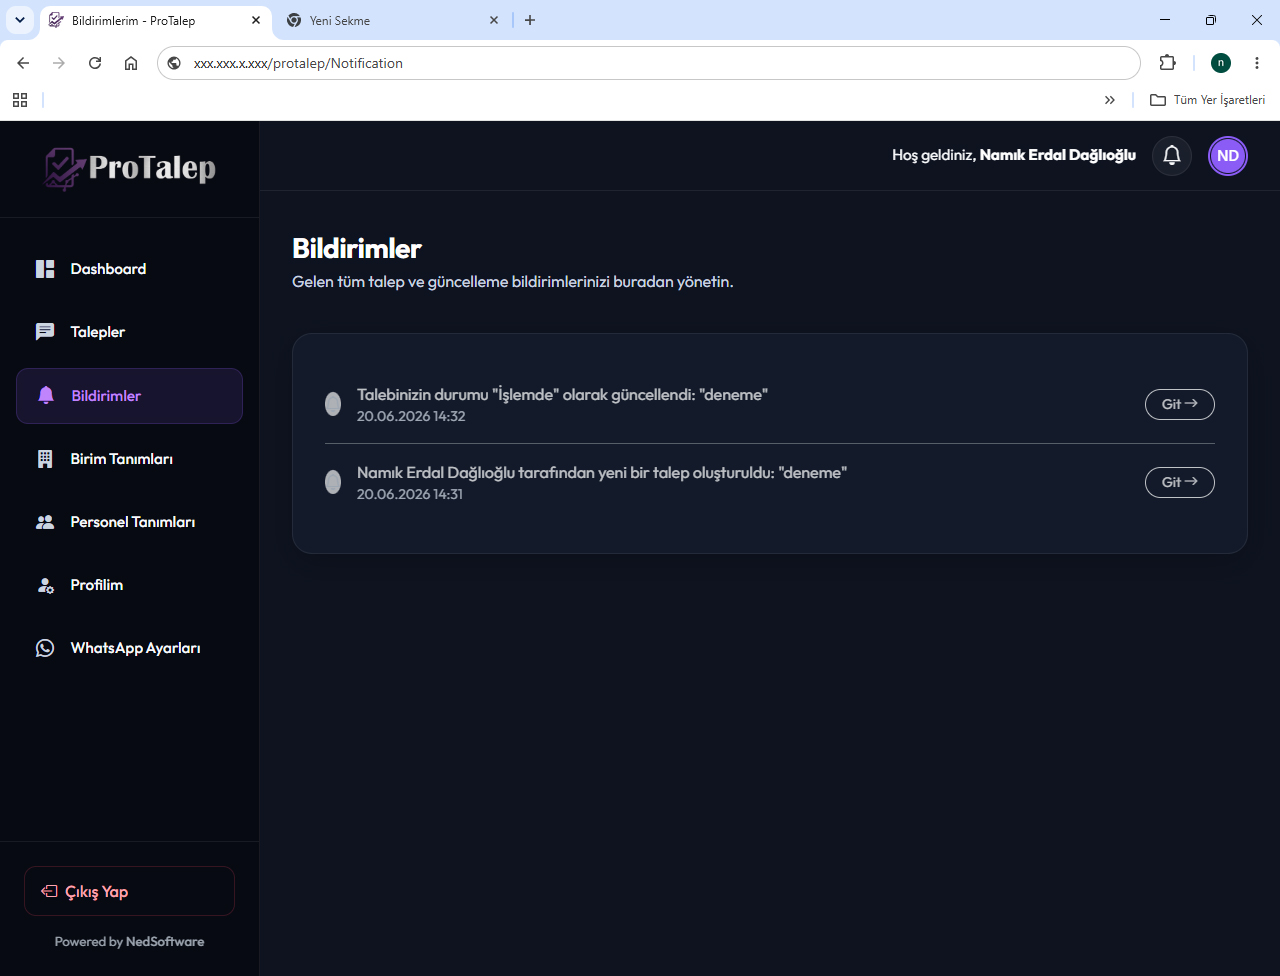The image size is (1280, 976).
Task: Click the username Namık Erdal Dağlıoğlu in header
Action: 1058,155
